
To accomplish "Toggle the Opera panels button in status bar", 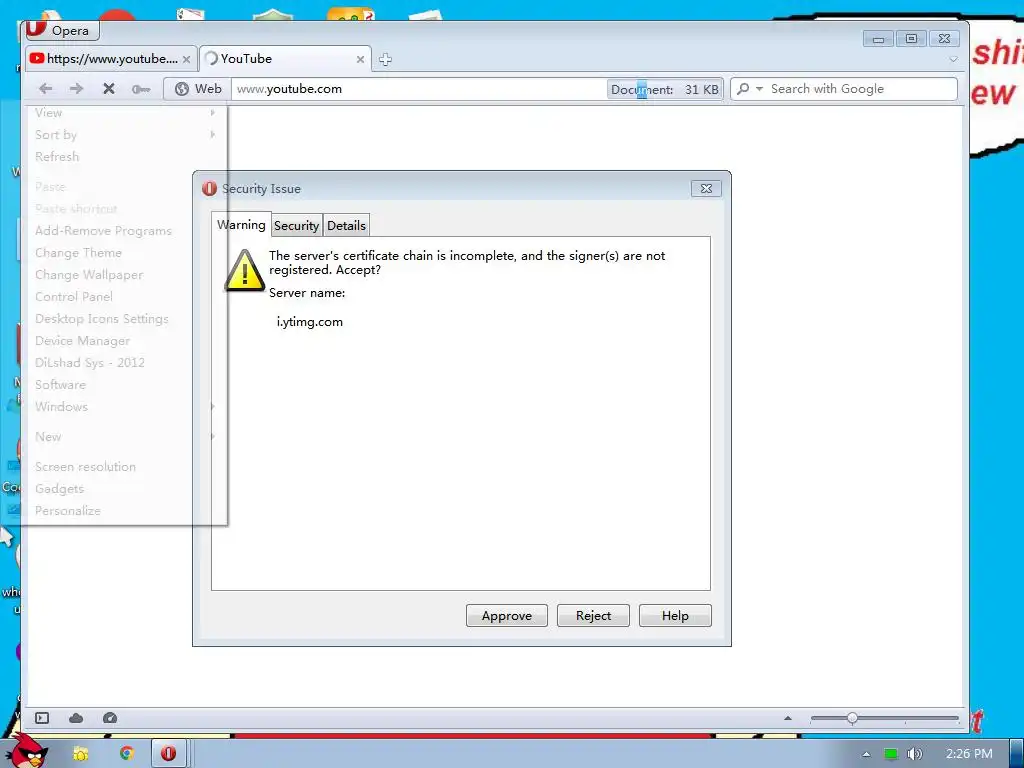I will 42,718.
